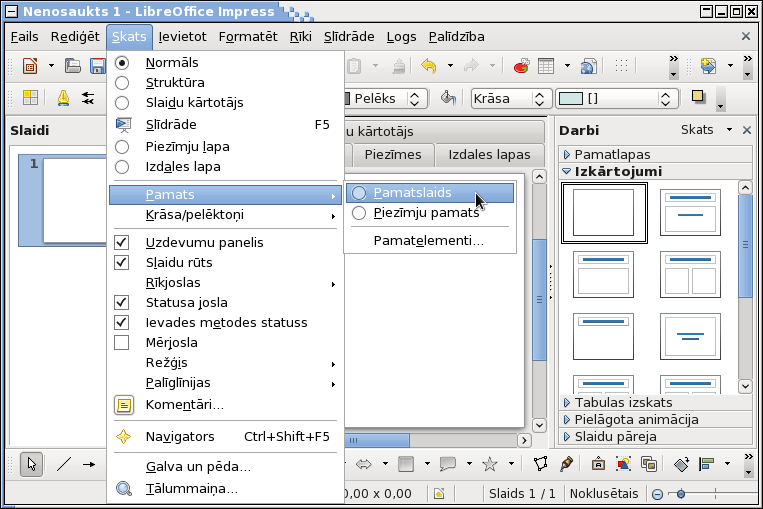The width and height of the screenshot is (763, 509).
Task: Open the Galva un pēda... dialog
Action: click(224, 467)
